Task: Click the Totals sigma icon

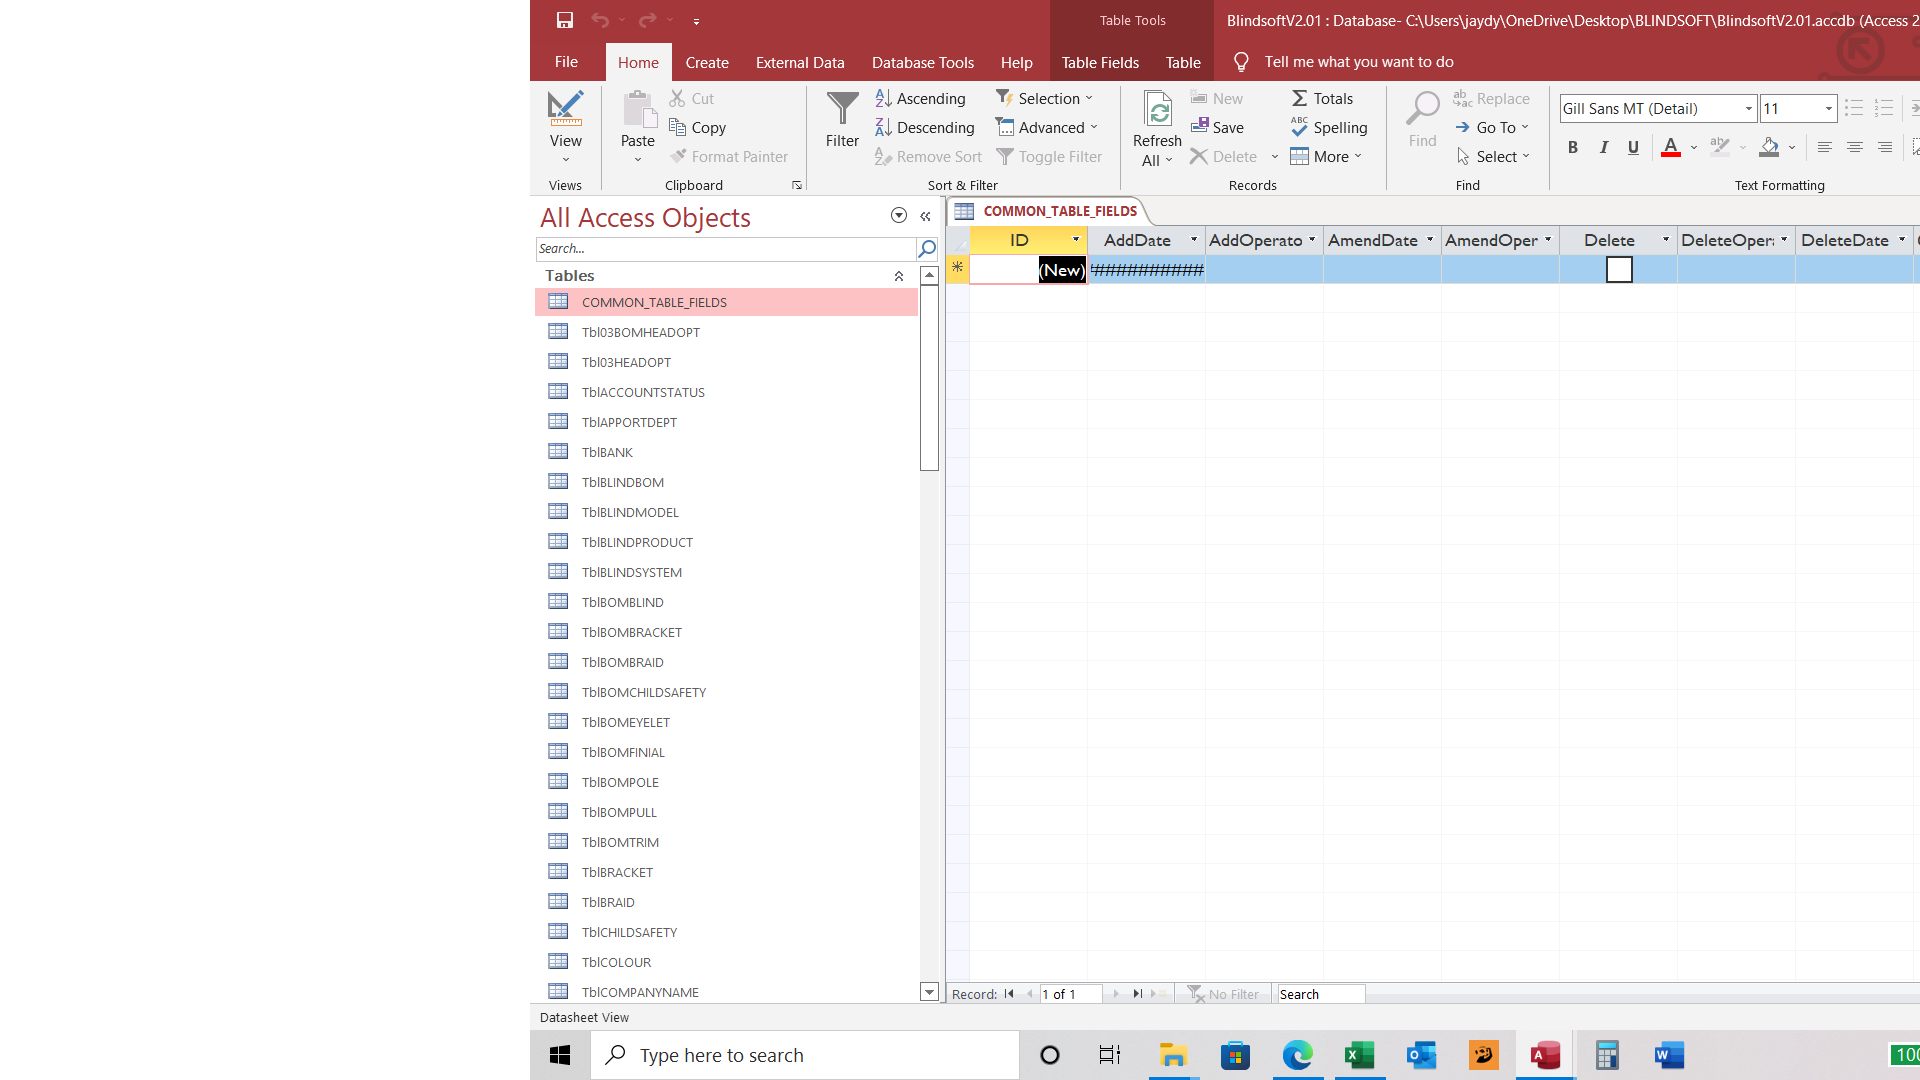Action: click(1299, 98)
